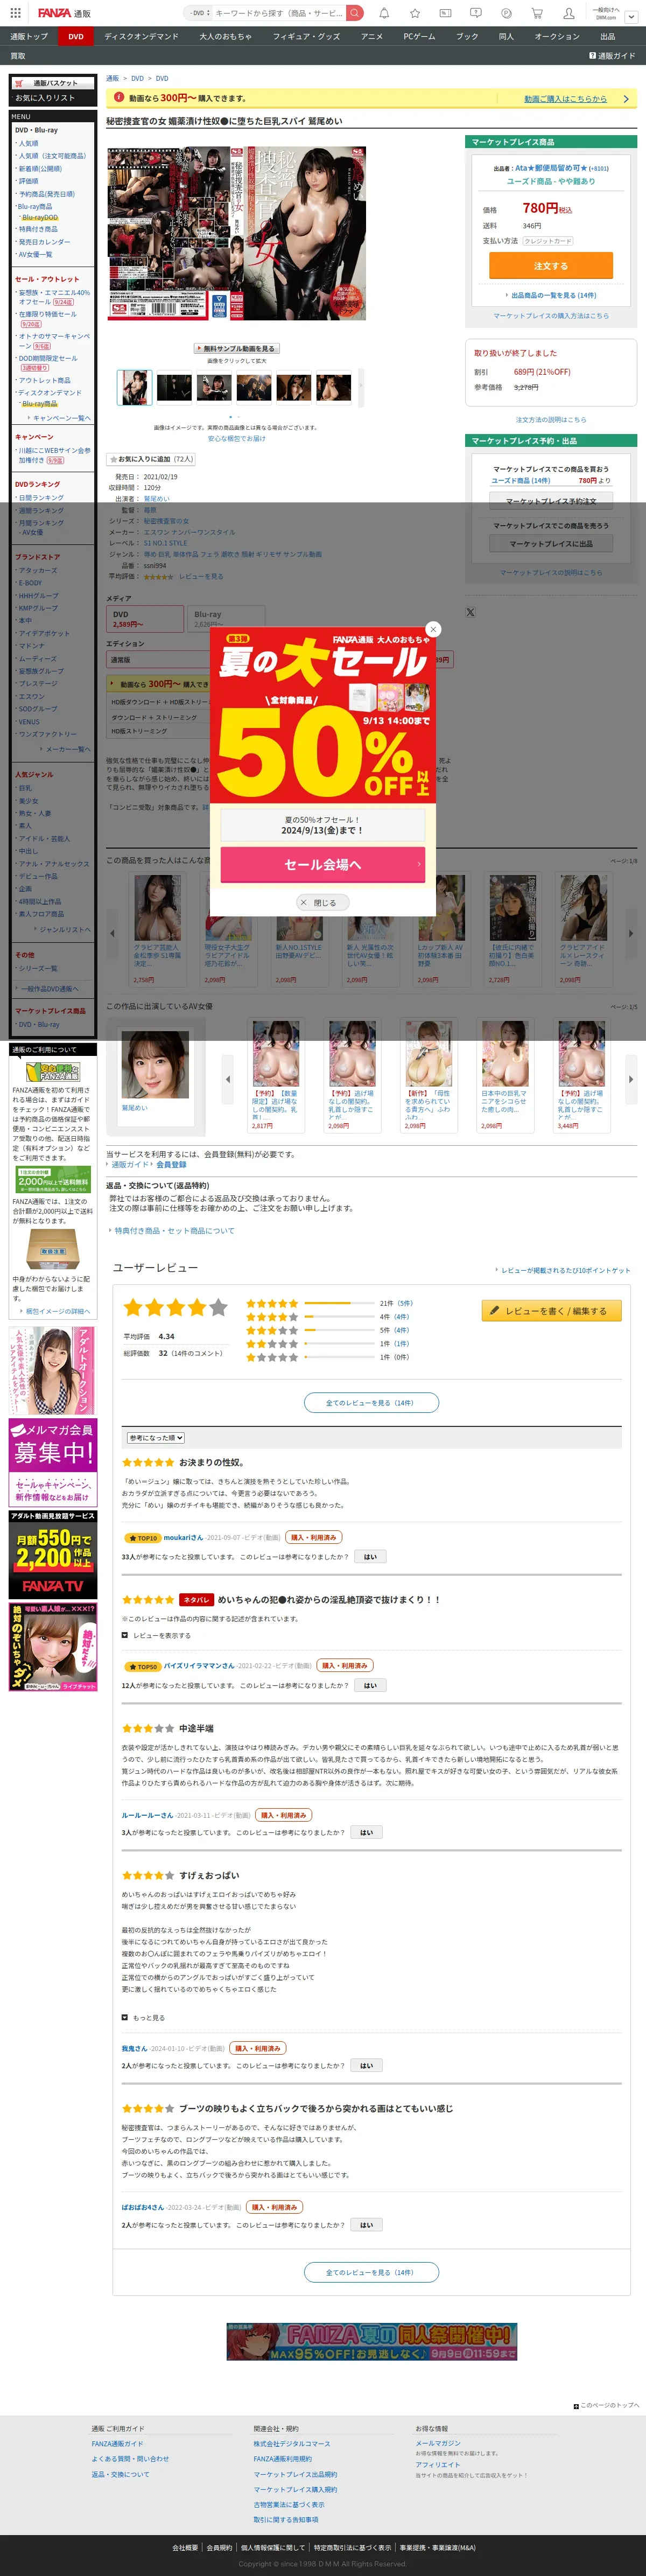Image resolution: width=646 pixels, height=2576 pixels.
Task: Click the arrow at notice bar end
Action: [626, 99]
